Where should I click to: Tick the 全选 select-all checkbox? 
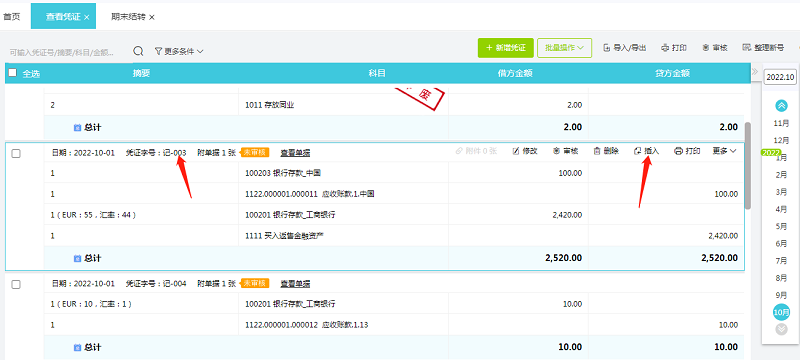pyautogui.click(x=13, y=73)
